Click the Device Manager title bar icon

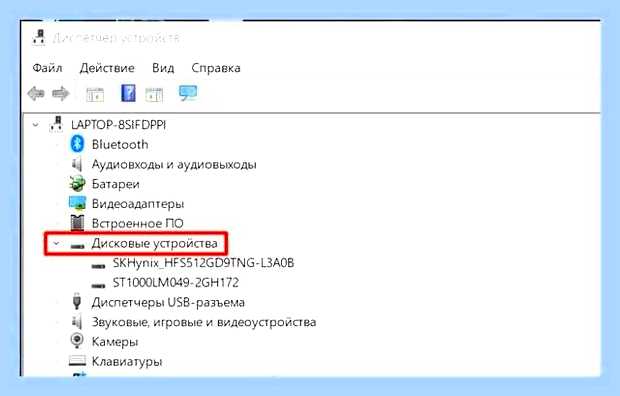pyautogui.click(x=39, y=37)
